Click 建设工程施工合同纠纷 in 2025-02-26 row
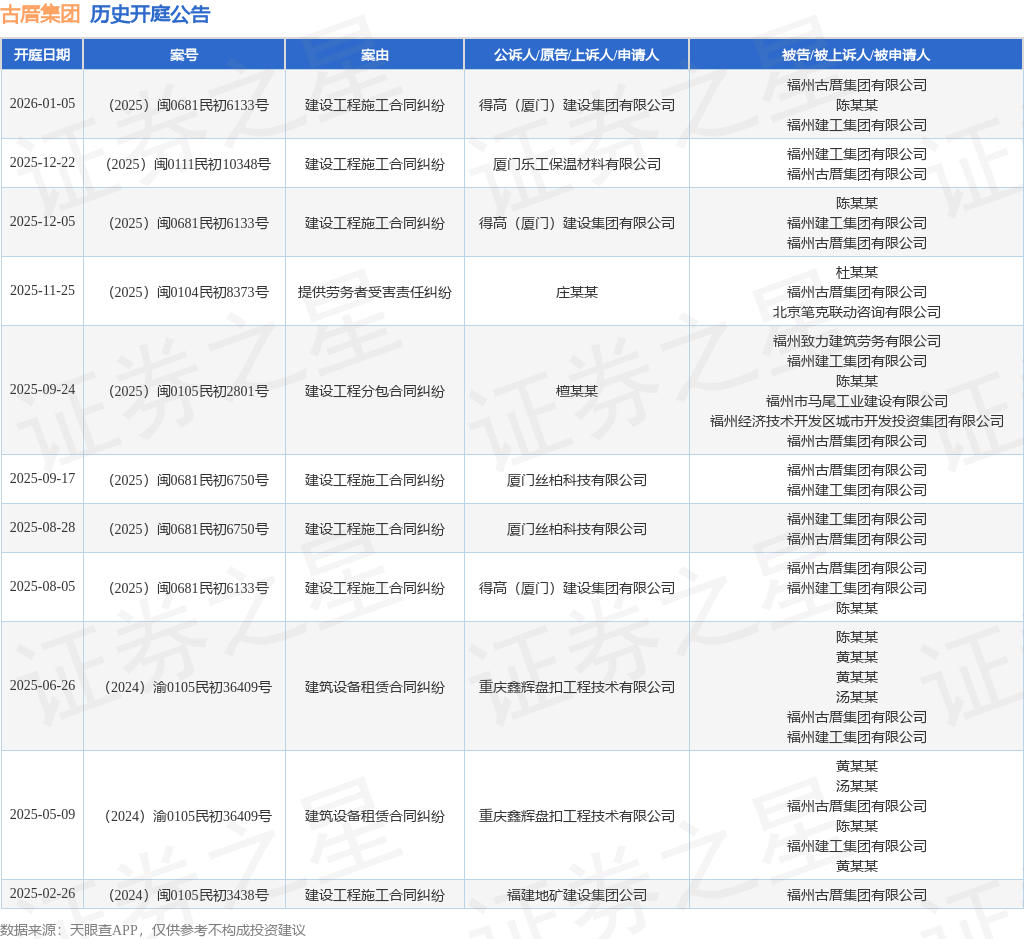This screenshot has height=939, width=1024. click(x=374, y=895)
